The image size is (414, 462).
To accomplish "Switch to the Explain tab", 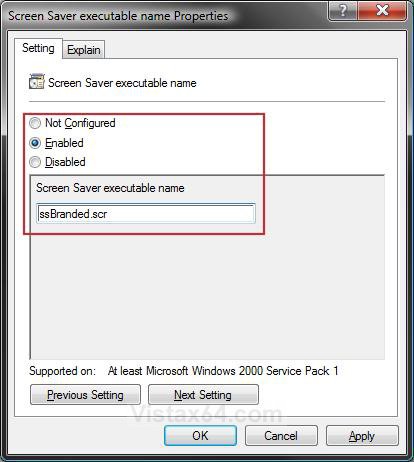I will coord(84,50).
